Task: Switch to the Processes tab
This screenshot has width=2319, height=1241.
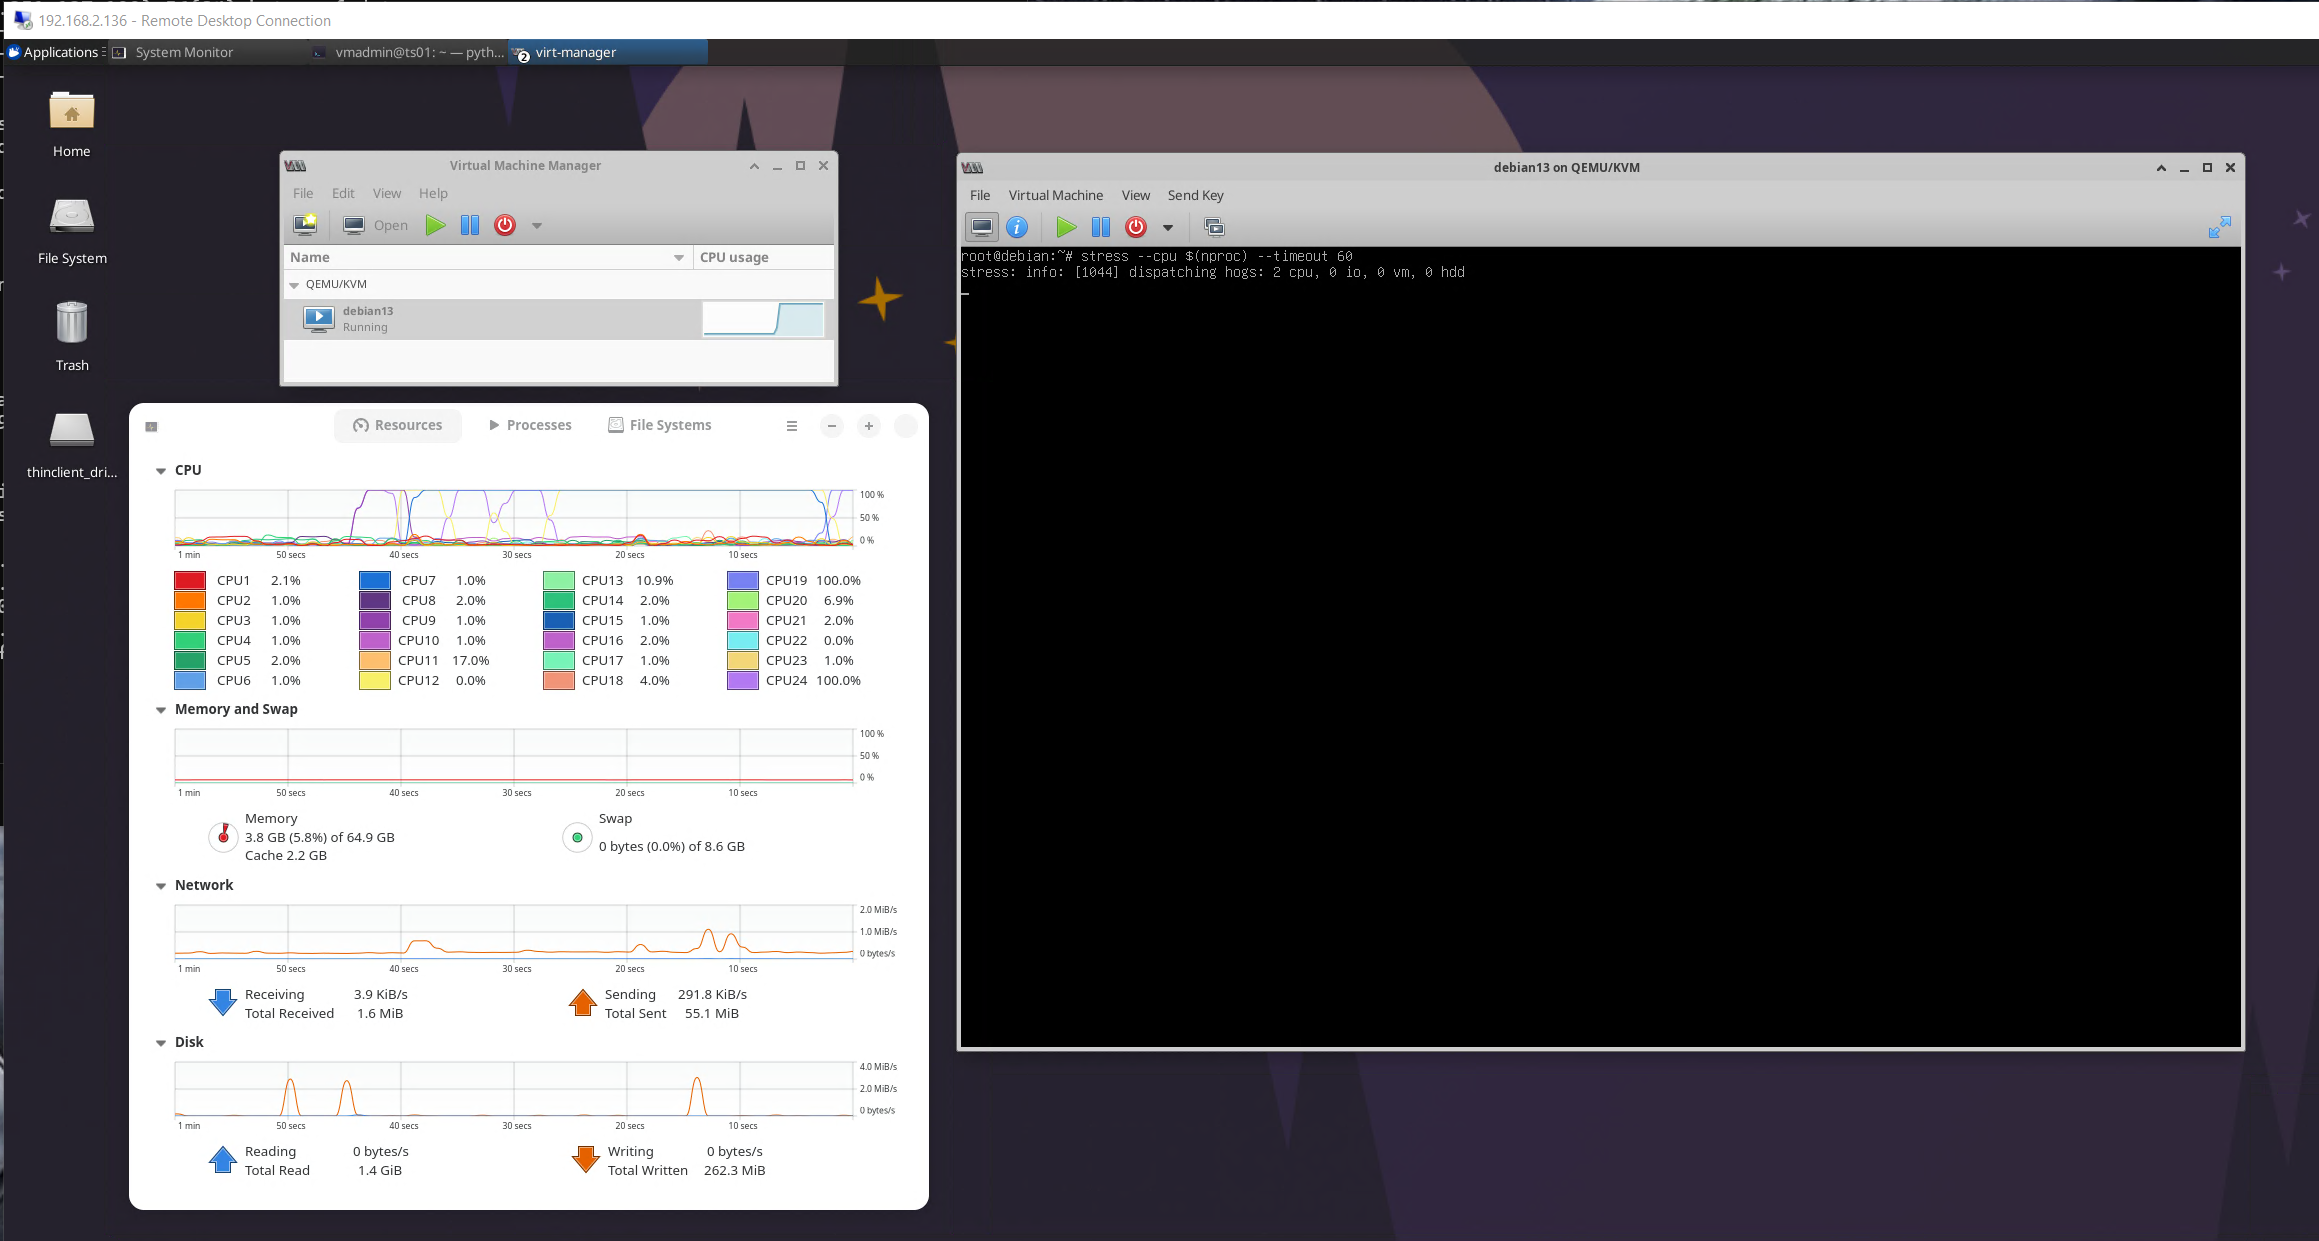Action: click(x=530, y=425)
